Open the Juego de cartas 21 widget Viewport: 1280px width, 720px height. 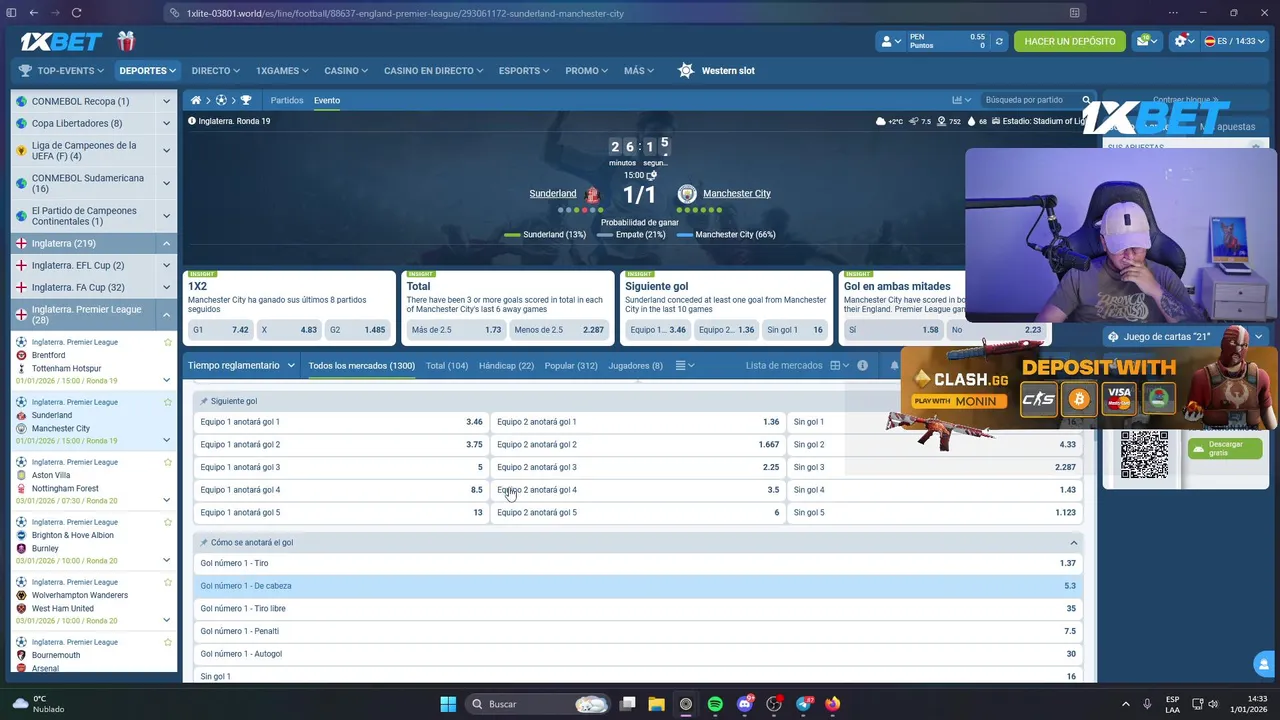1186,337
